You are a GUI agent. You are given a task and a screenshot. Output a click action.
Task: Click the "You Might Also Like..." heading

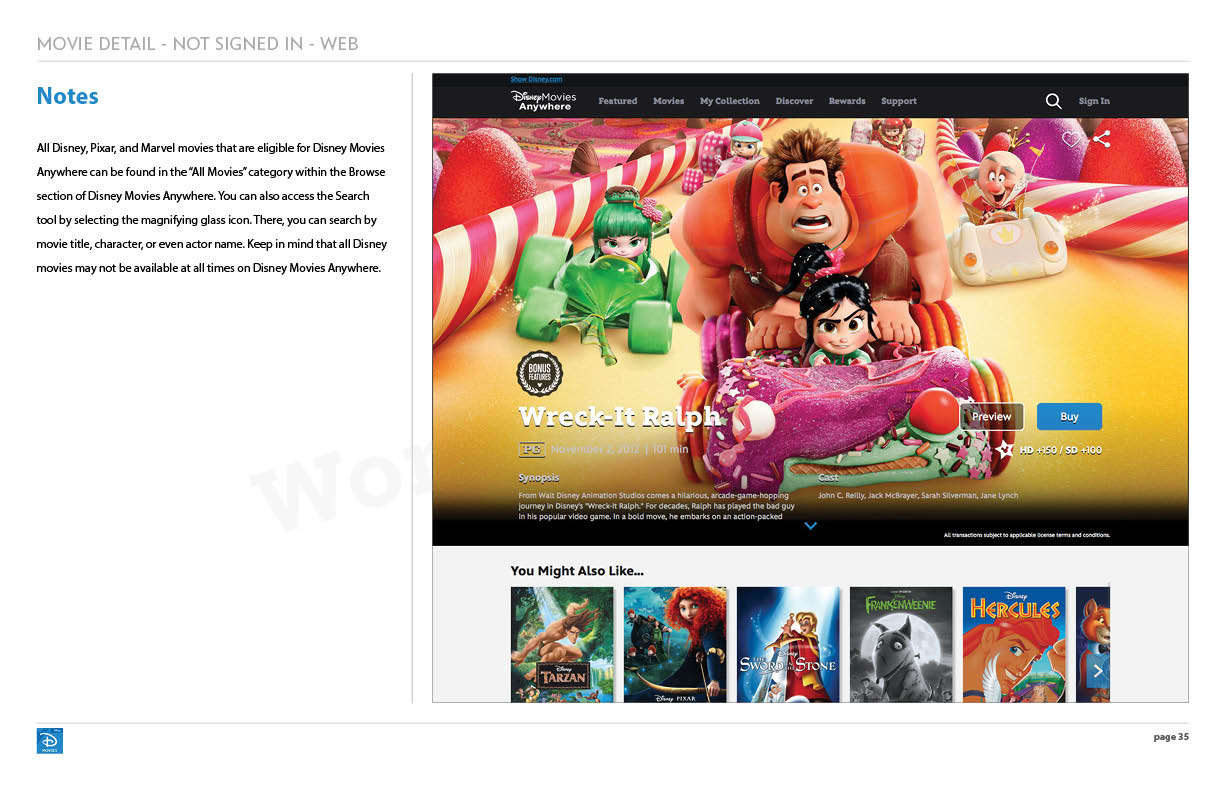point(577,571)
